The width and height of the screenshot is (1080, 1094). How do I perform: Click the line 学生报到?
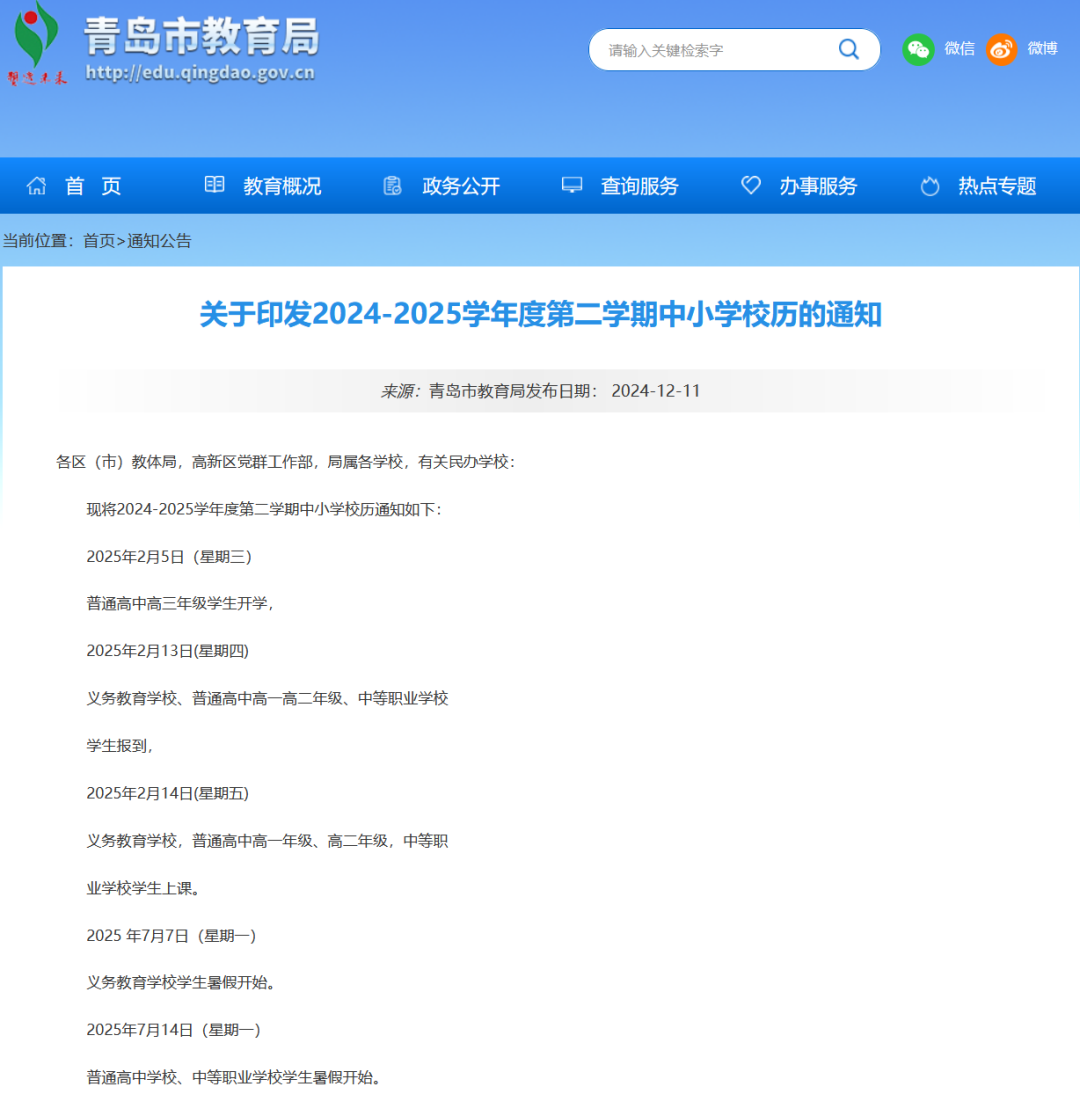coord(119,746)
